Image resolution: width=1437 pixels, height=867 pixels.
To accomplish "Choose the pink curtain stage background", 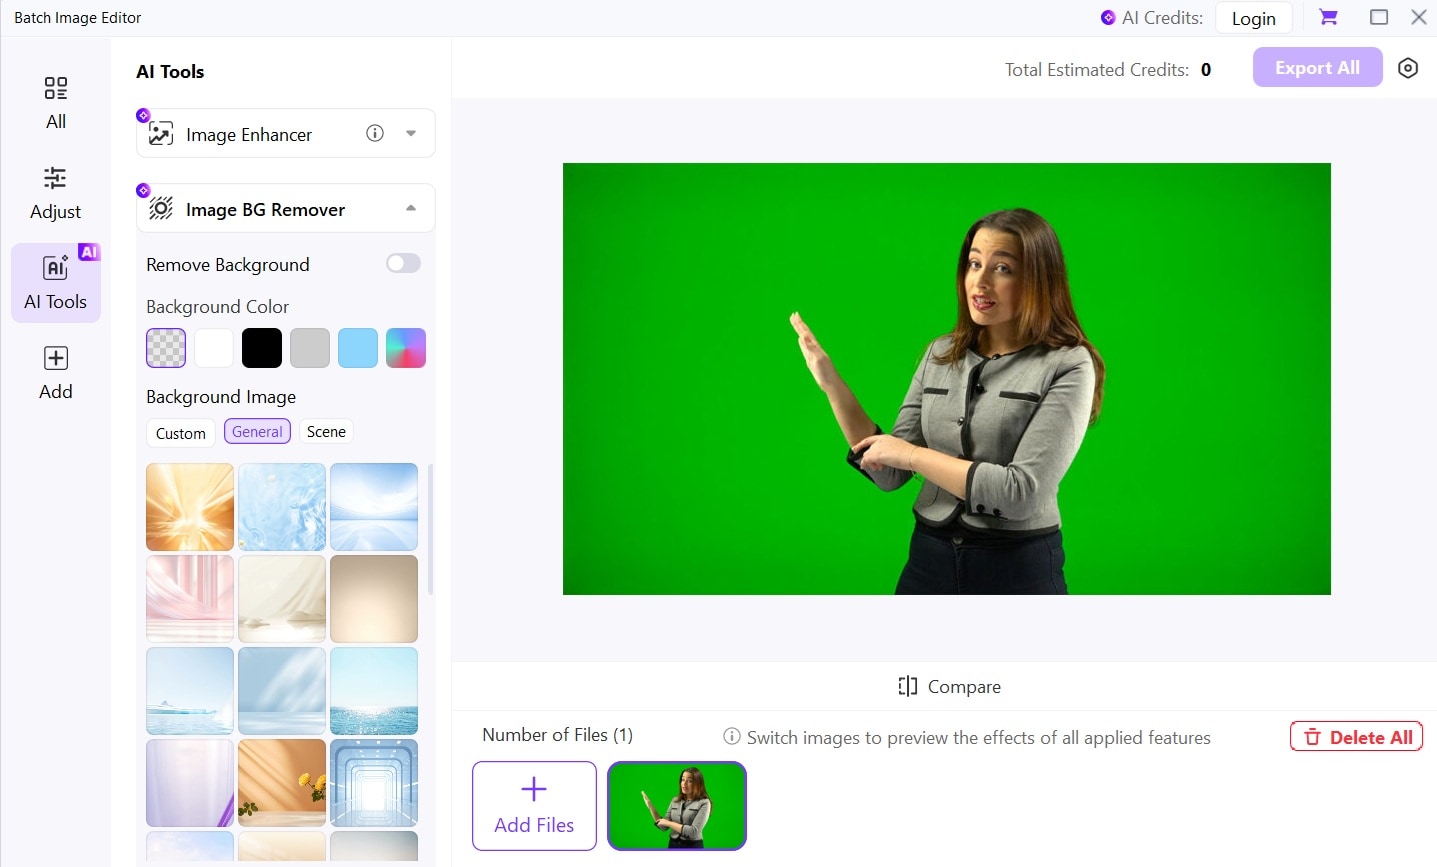I will tap(190, 599).
